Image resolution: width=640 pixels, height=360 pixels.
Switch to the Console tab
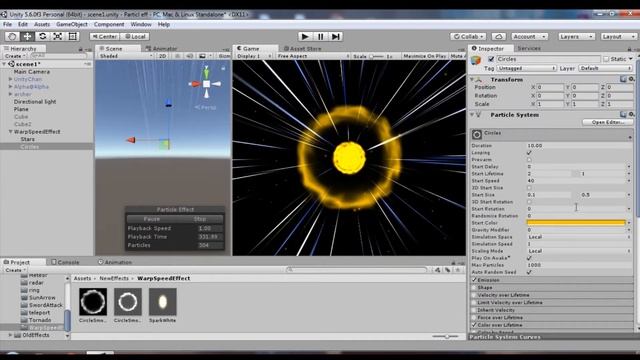click(65, 262)
